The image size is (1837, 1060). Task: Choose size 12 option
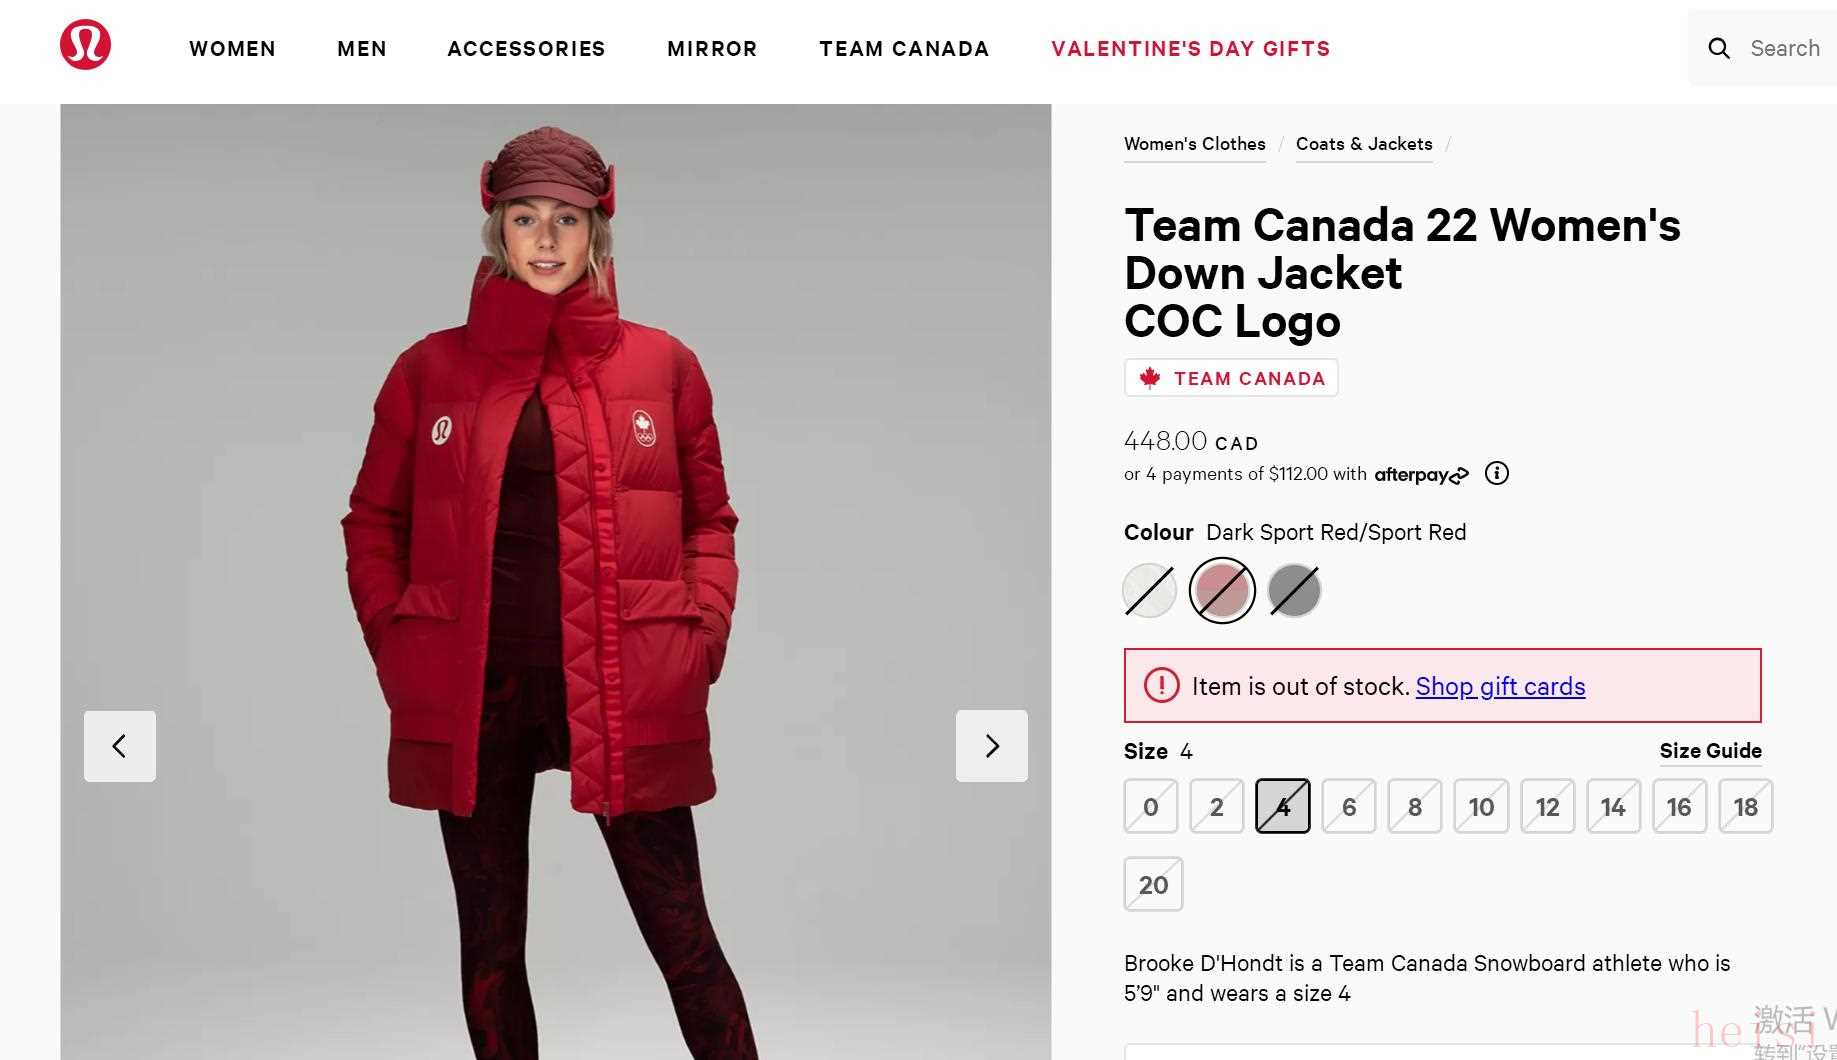tap(1547, 806)
